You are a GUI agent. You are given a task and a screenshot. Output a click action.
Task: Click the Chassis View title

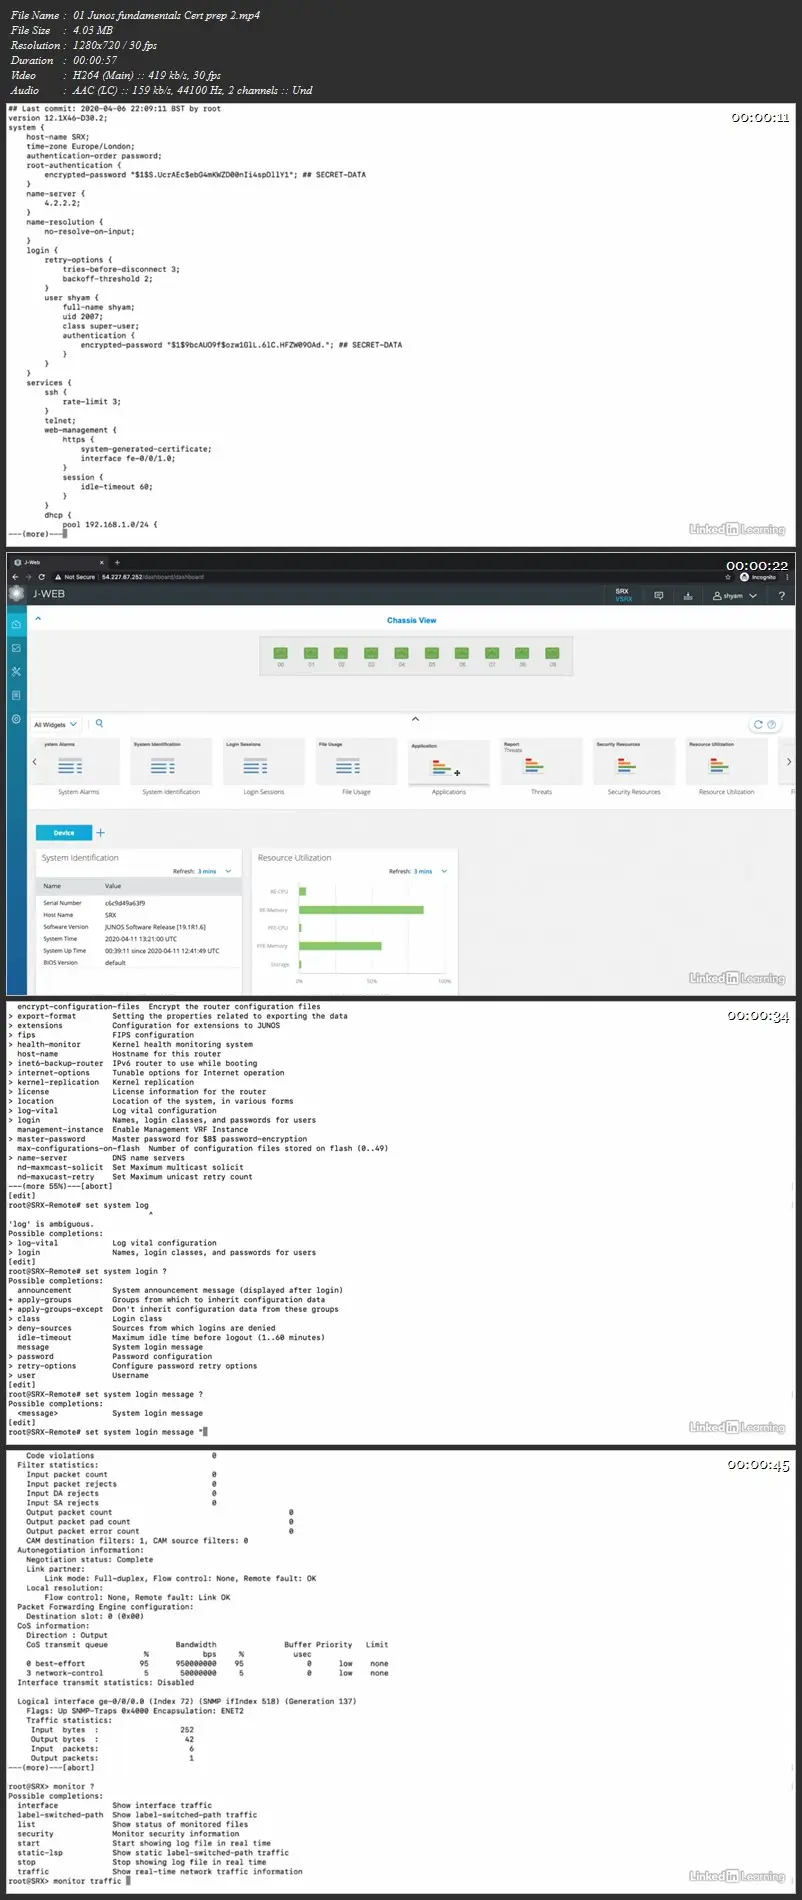tap(412, 620)
